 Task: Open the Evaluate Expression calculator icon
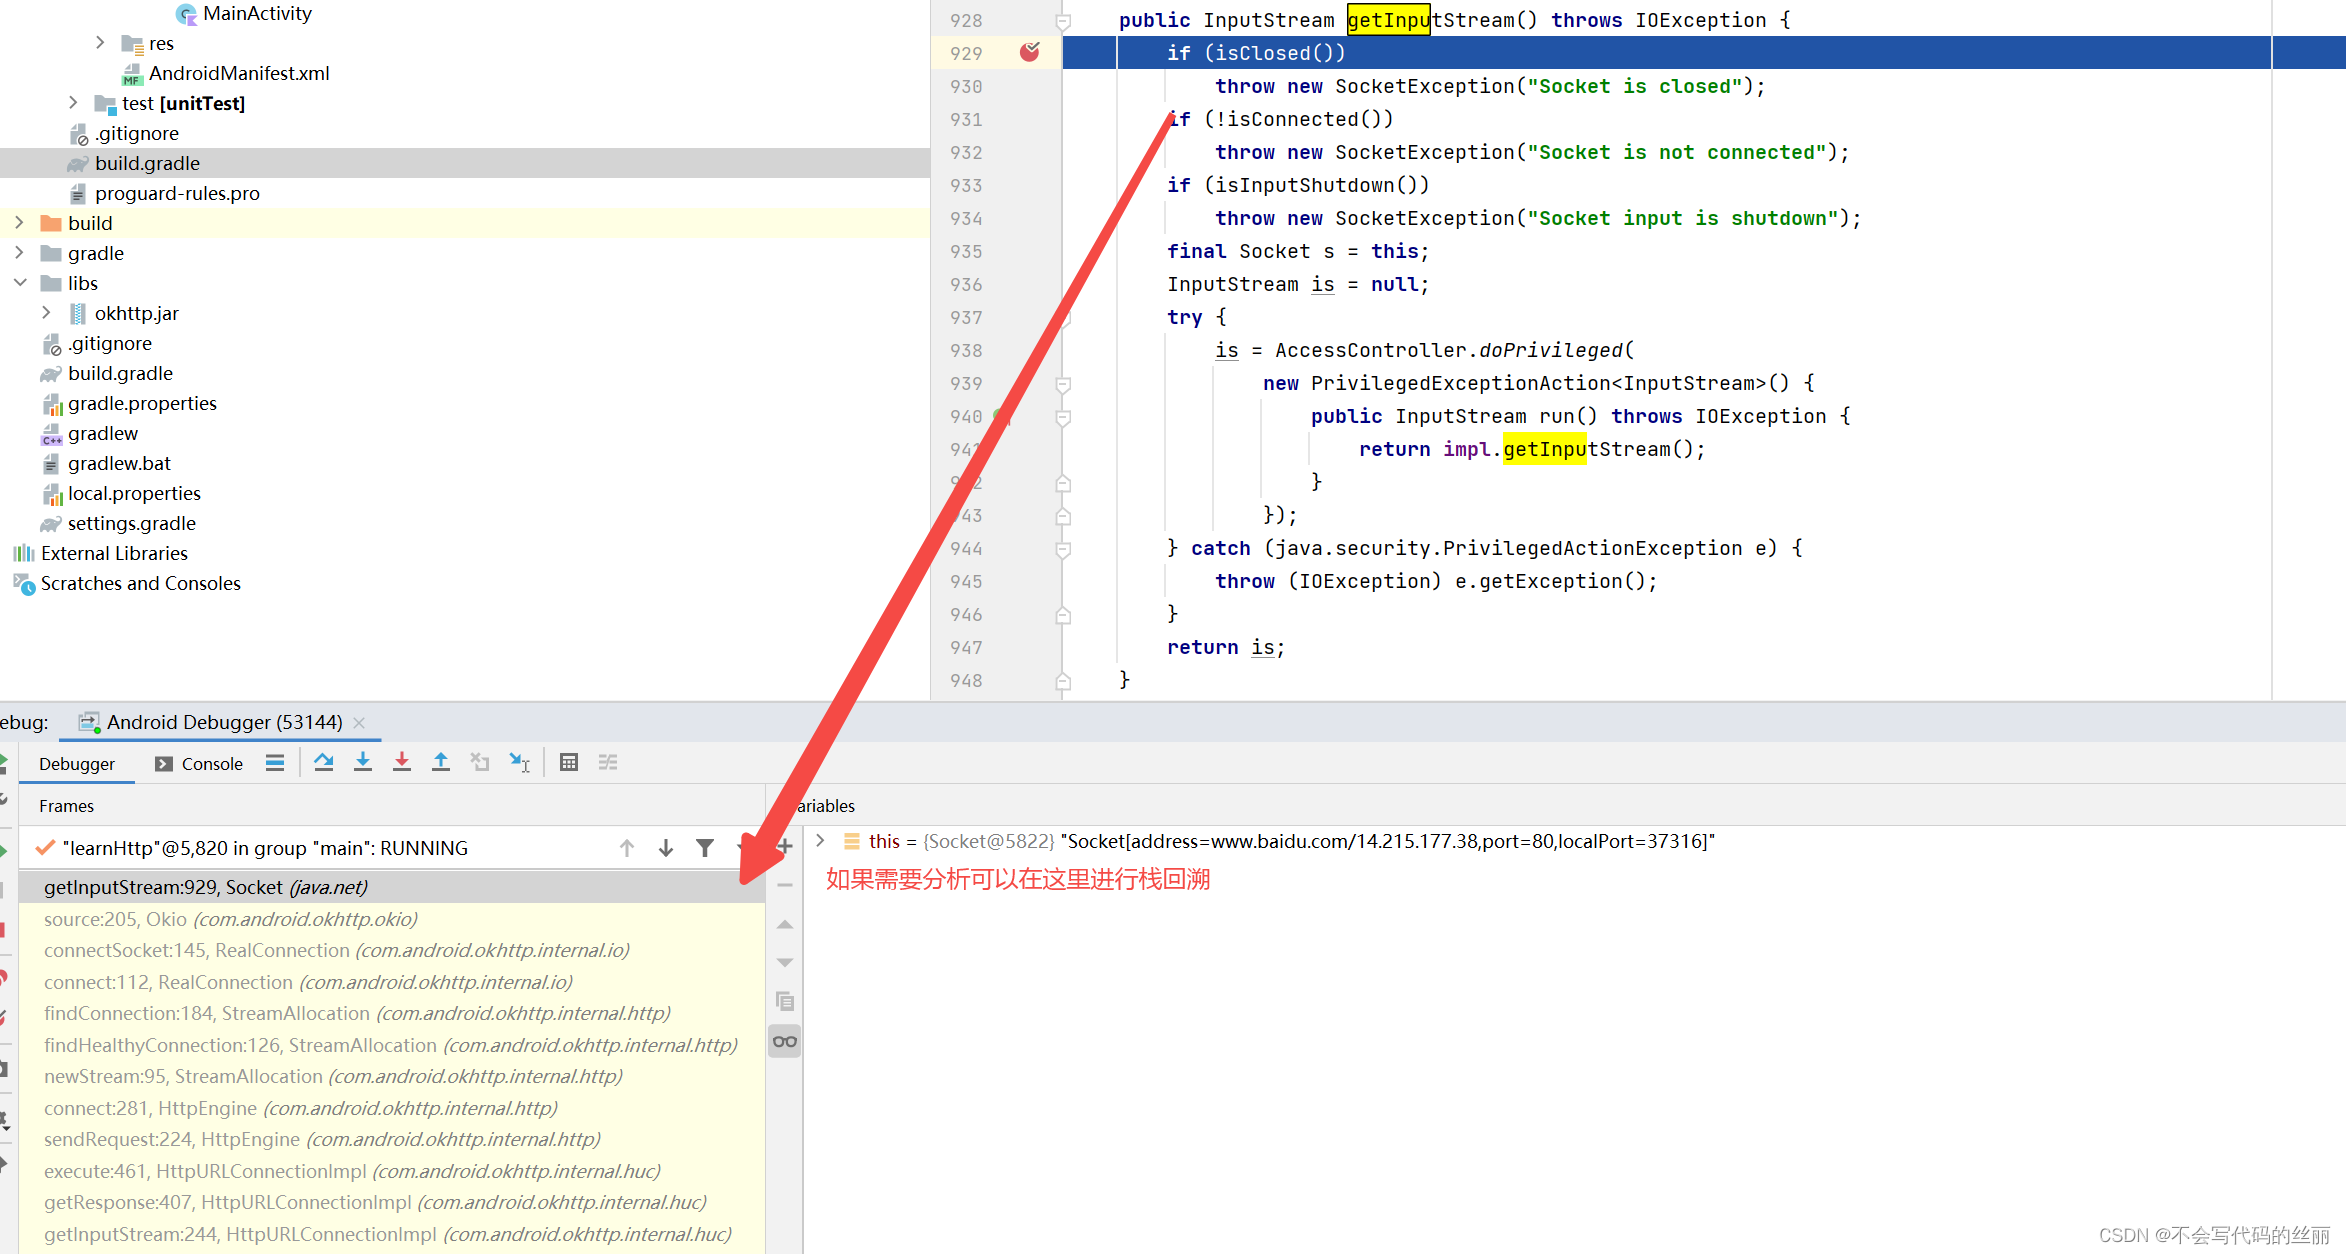(569, 763)
